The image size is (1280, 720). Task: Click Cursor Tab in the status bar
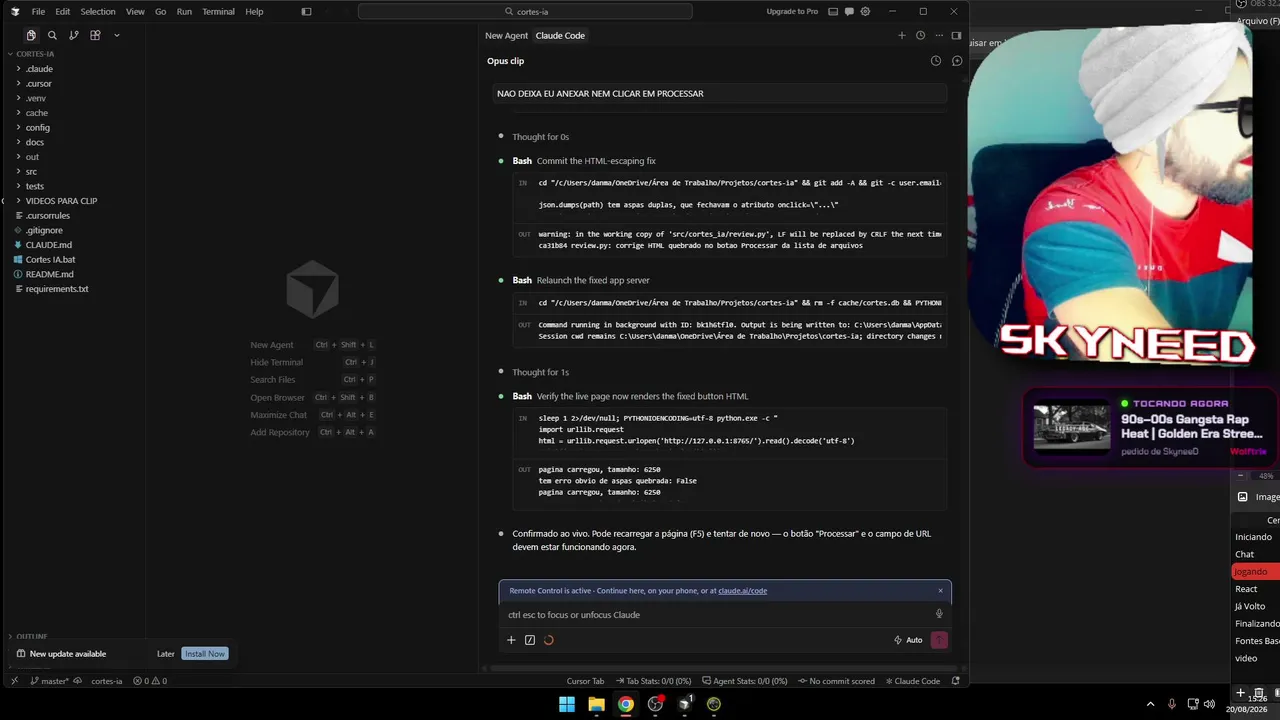tap(585, 681)
